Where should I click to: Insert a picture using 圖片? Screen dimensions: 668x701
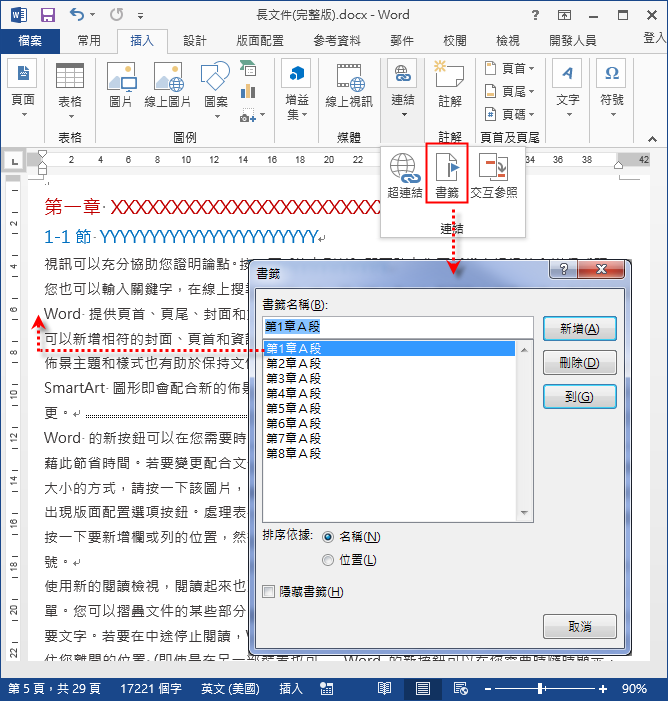tap(121, 85)
